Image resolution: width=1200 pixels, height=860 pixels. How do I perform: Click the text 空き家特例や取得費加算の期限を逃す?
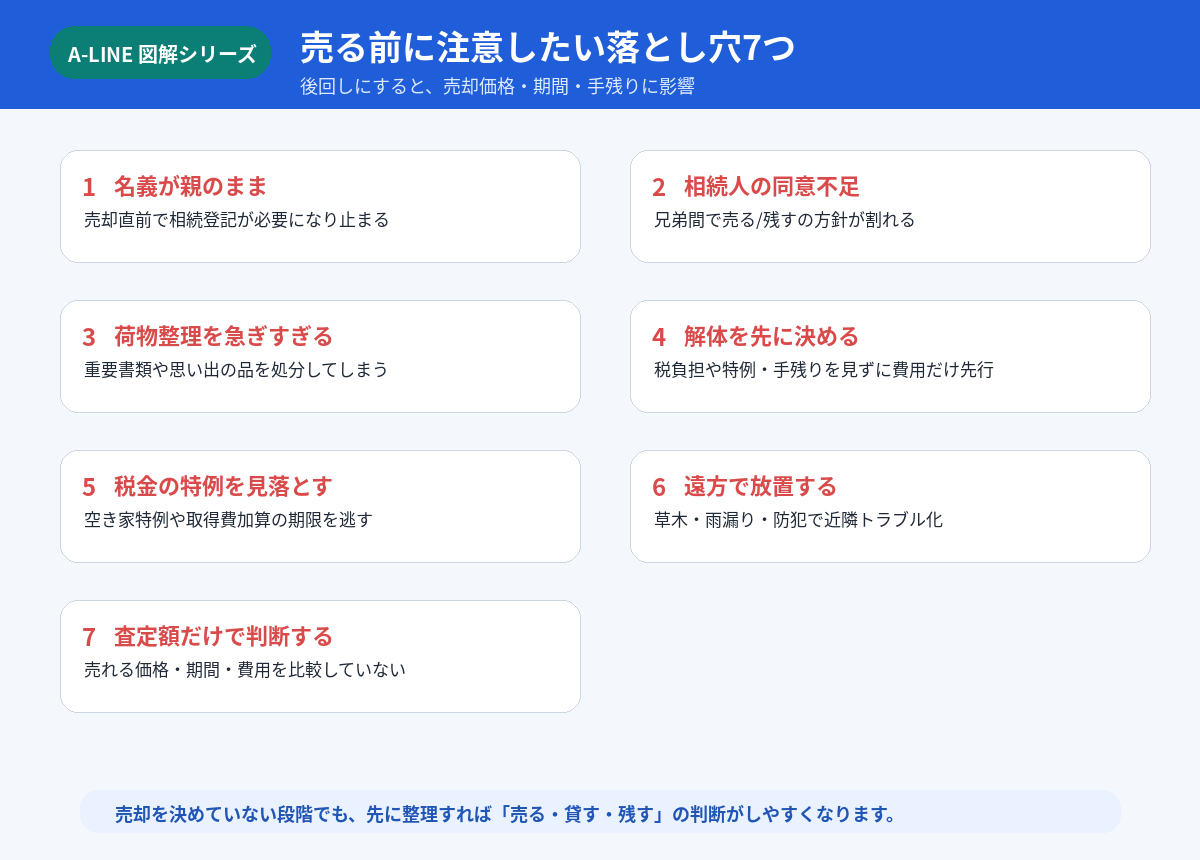point(228,519)
